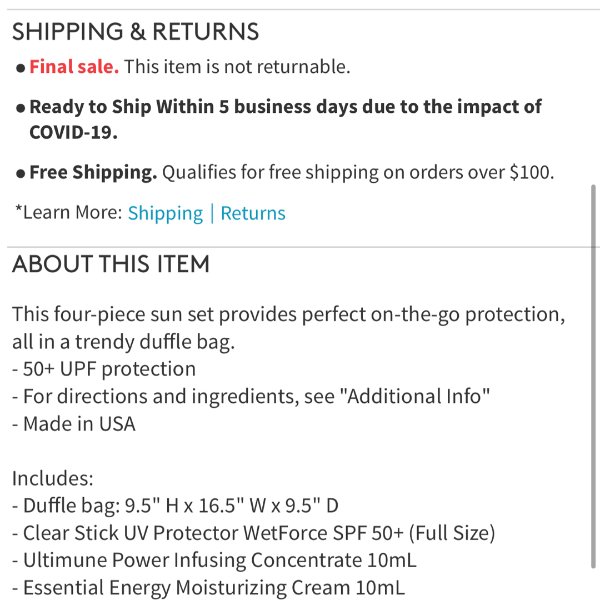Click the ABOUT THIS ITEM section heading
This screenshot has height=600, width=600.
pyautogui.click(x=111, y=264)
